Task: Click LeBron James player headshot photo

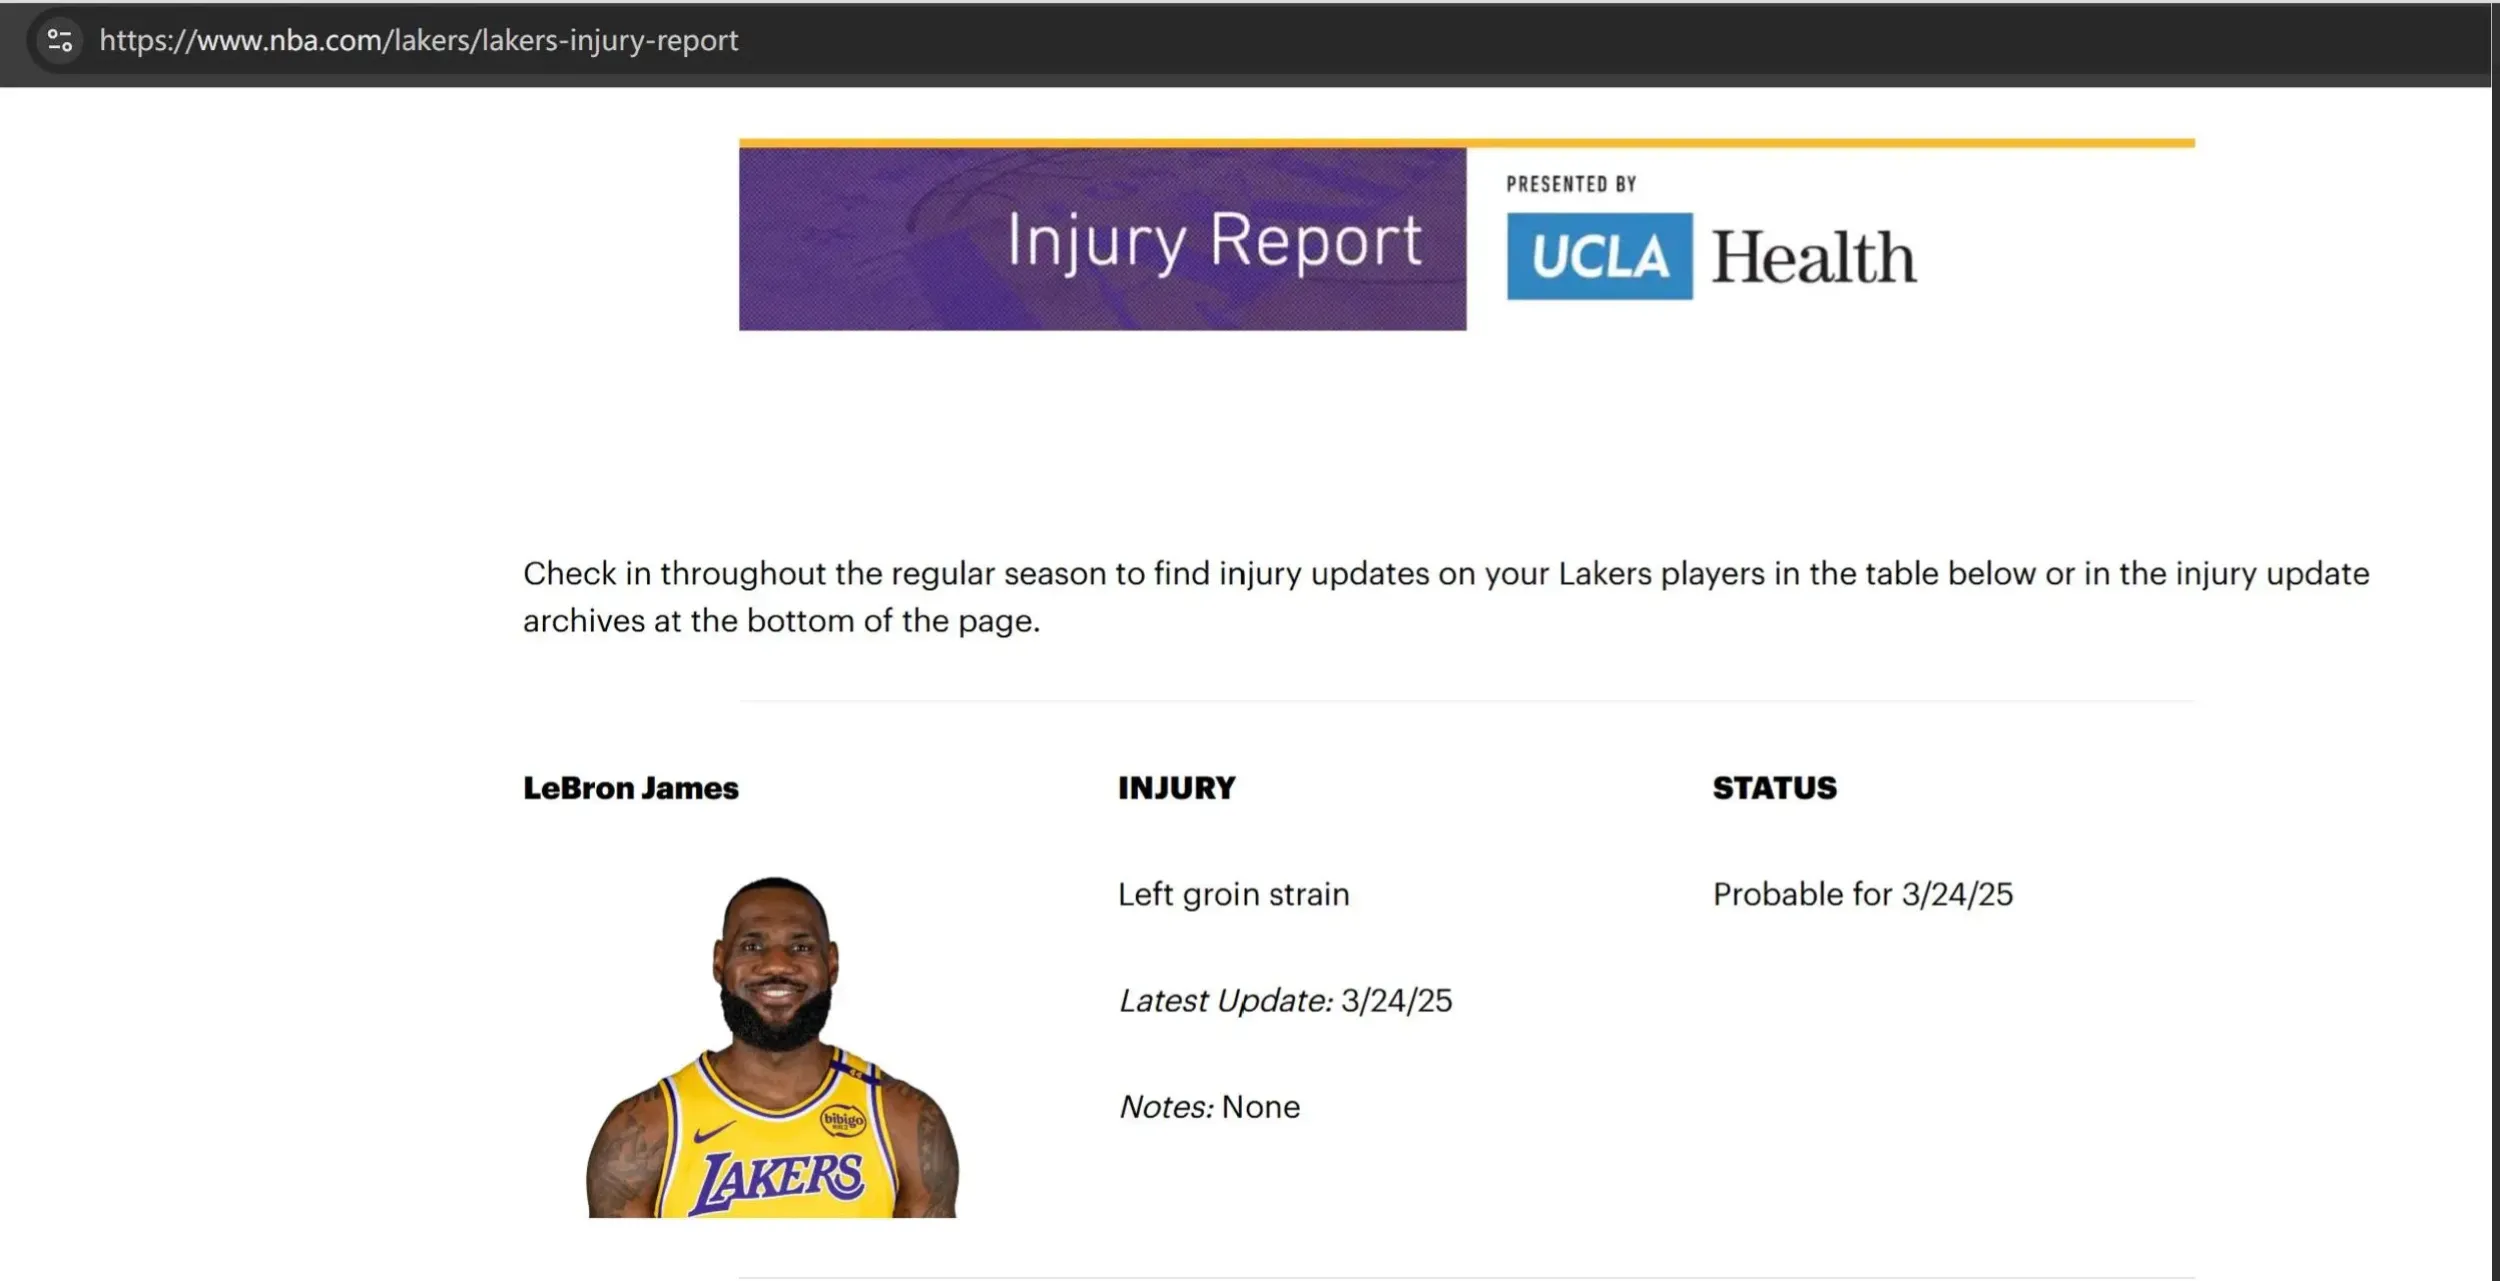Action: (x=772, y=1046)
